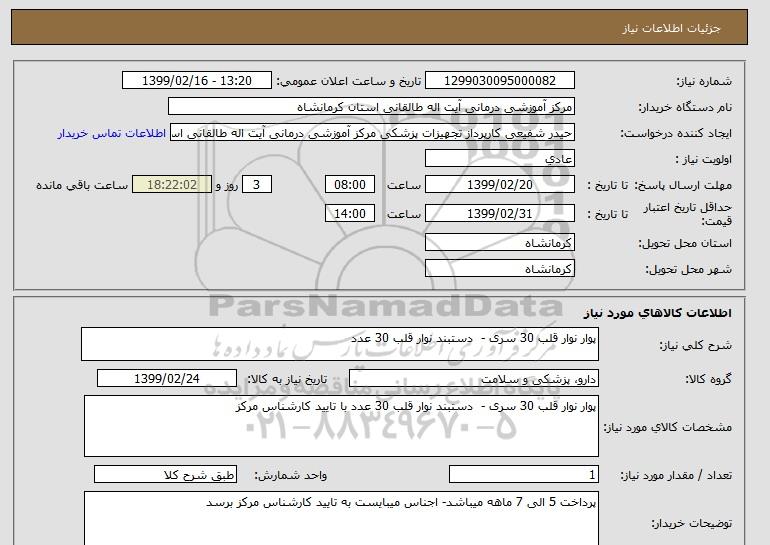This screenshot has width=770, height=545.
Task: Click the priority field showing عادی
Action: [499, 159]
